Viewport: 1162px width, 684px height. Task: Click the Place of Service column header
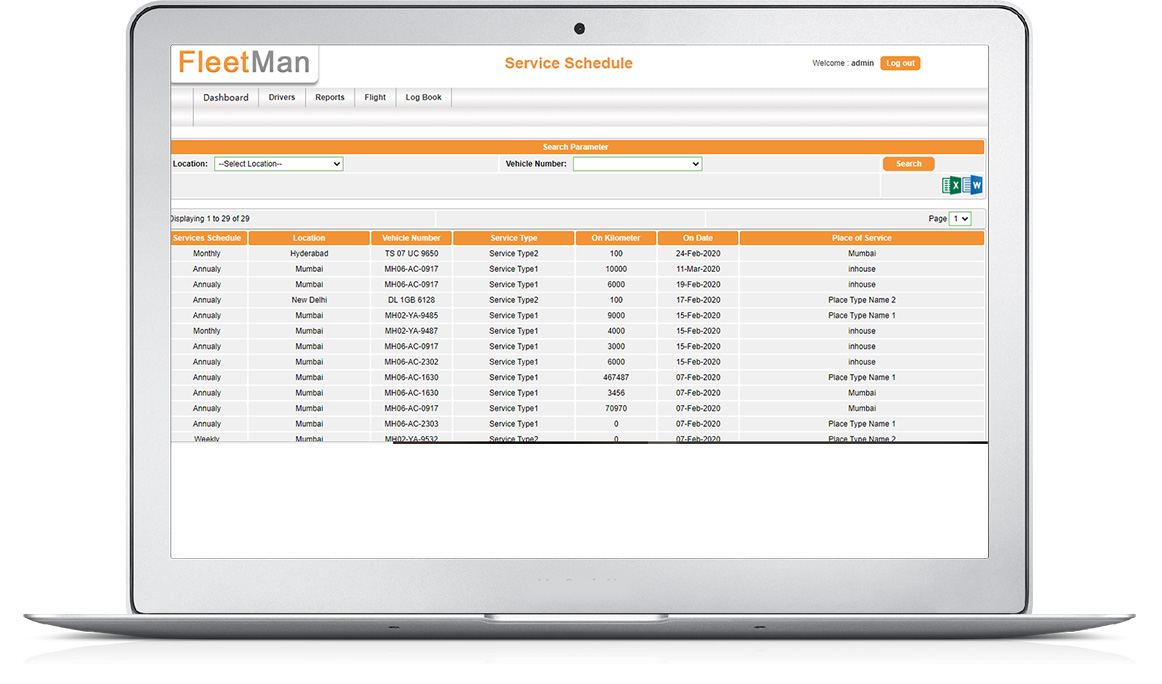tap(861, 238)
